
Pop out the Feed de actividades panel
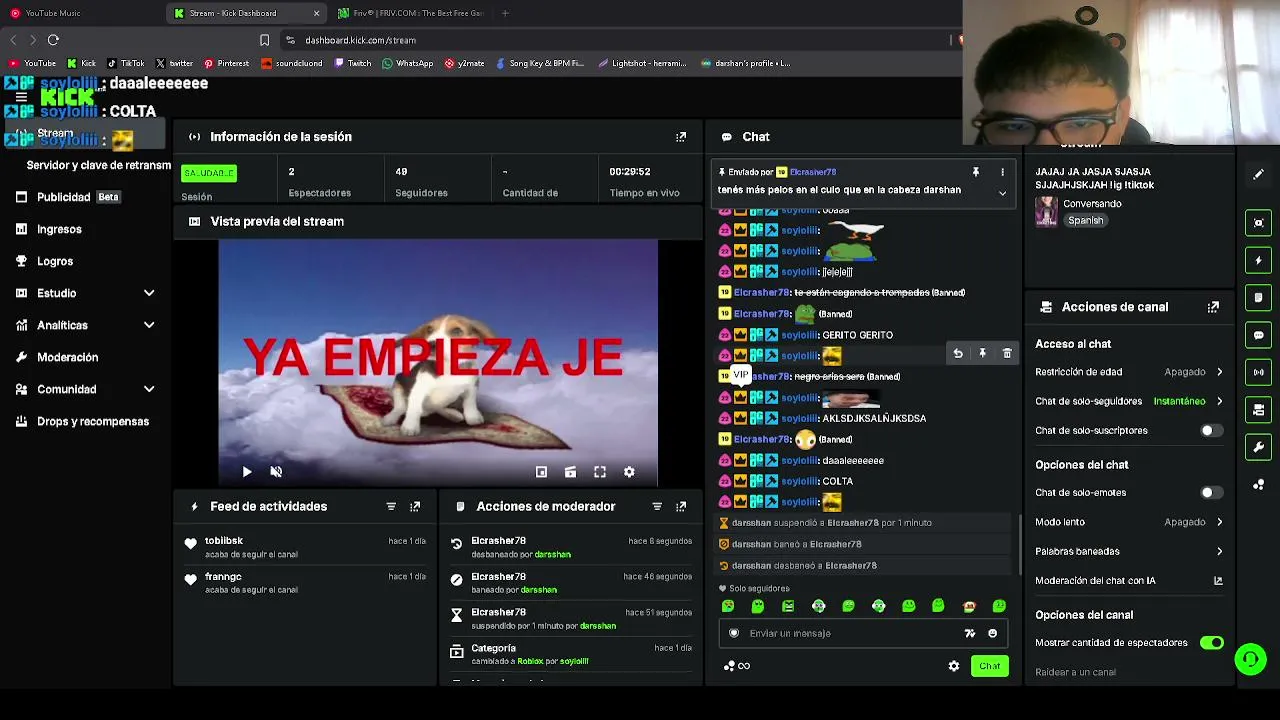point(415,507)
